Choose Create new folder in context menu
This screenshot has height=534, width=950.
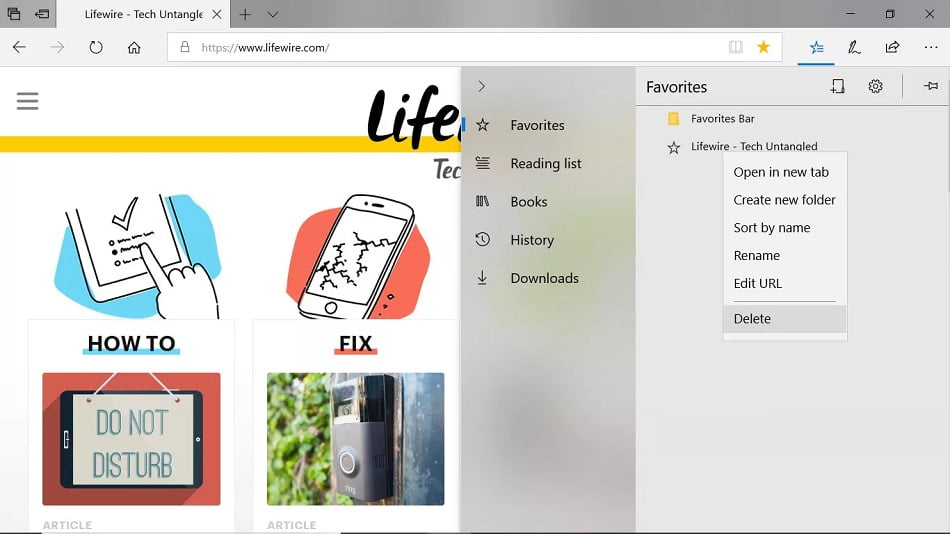pyautogui.click(x=785, y=200)
